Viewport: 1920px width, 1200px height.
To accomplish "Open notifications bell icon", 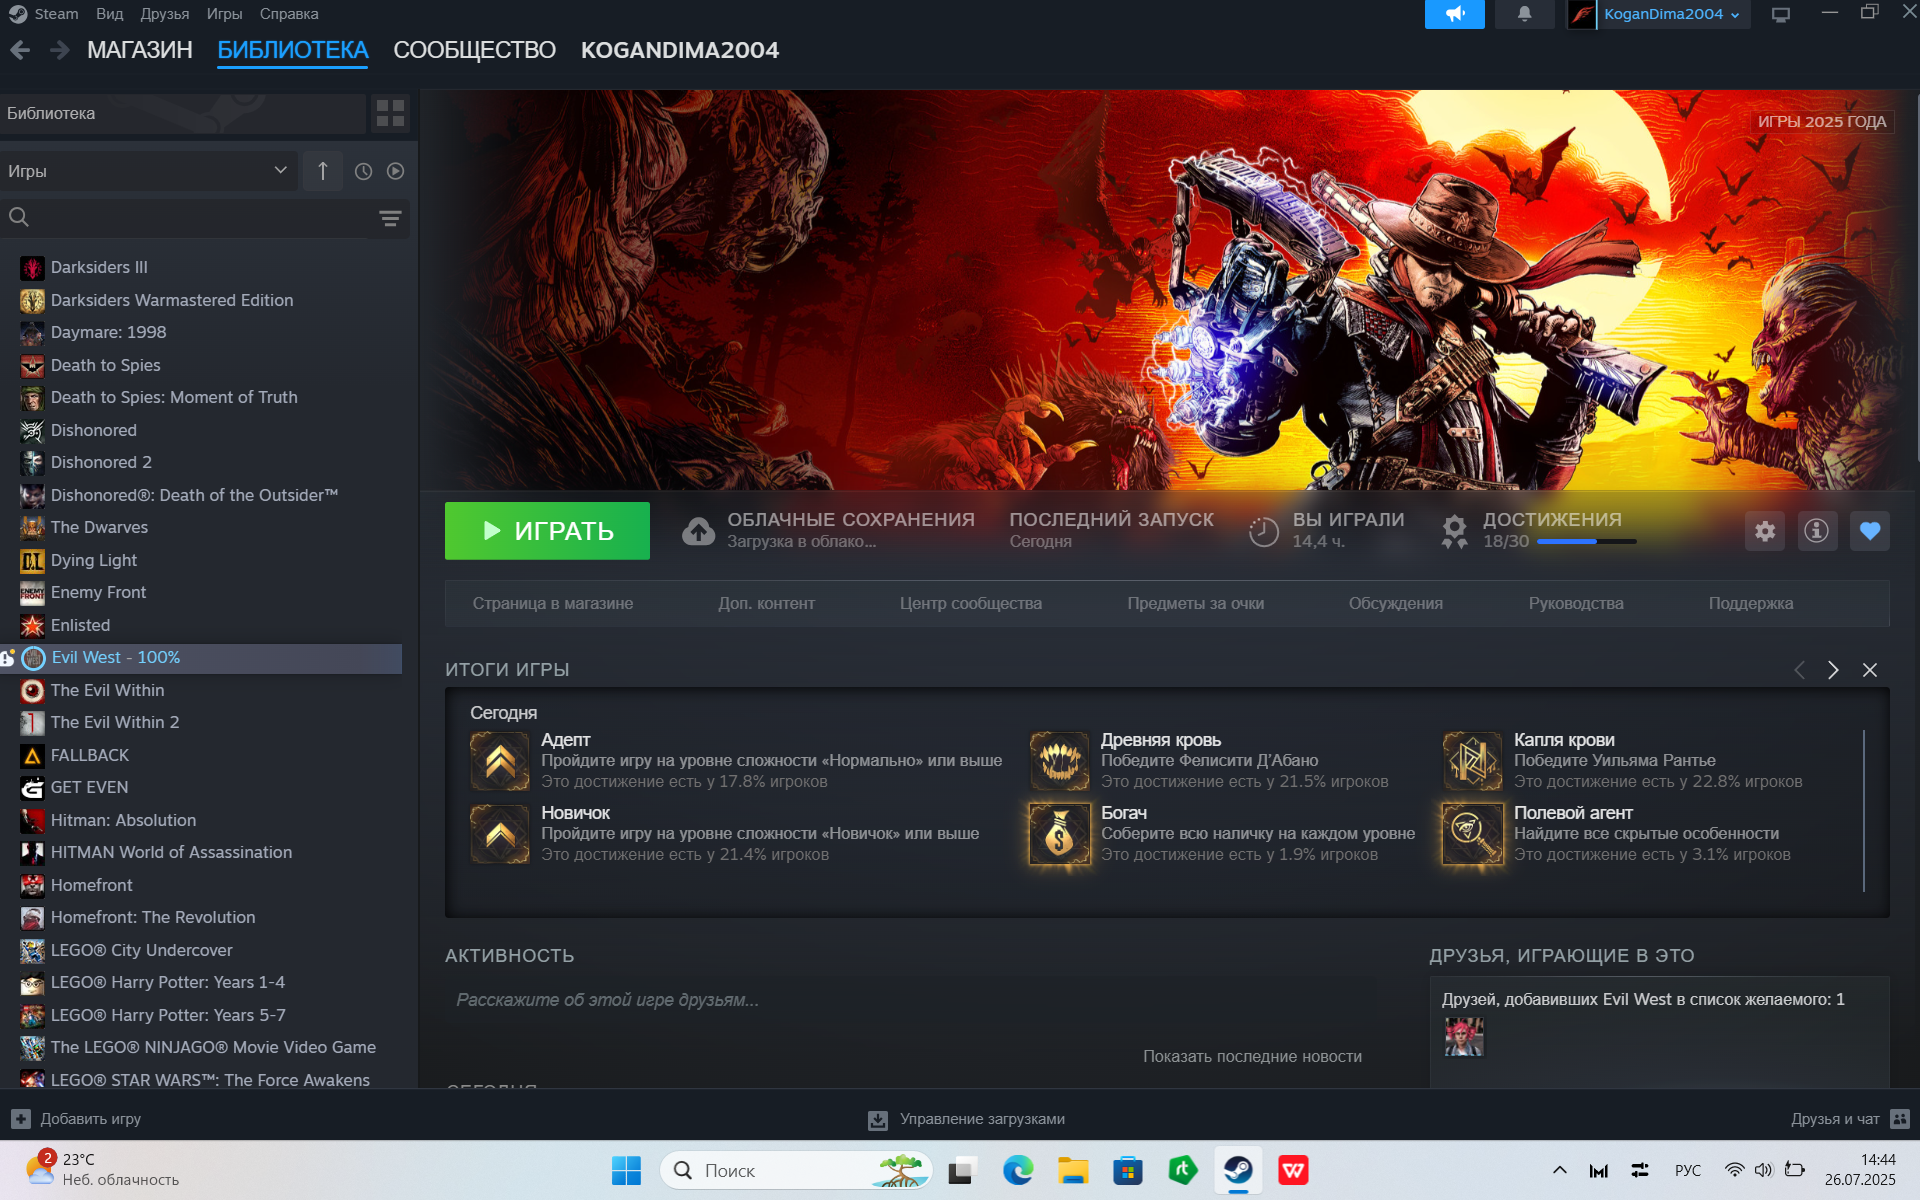I will pos(1524,14).
